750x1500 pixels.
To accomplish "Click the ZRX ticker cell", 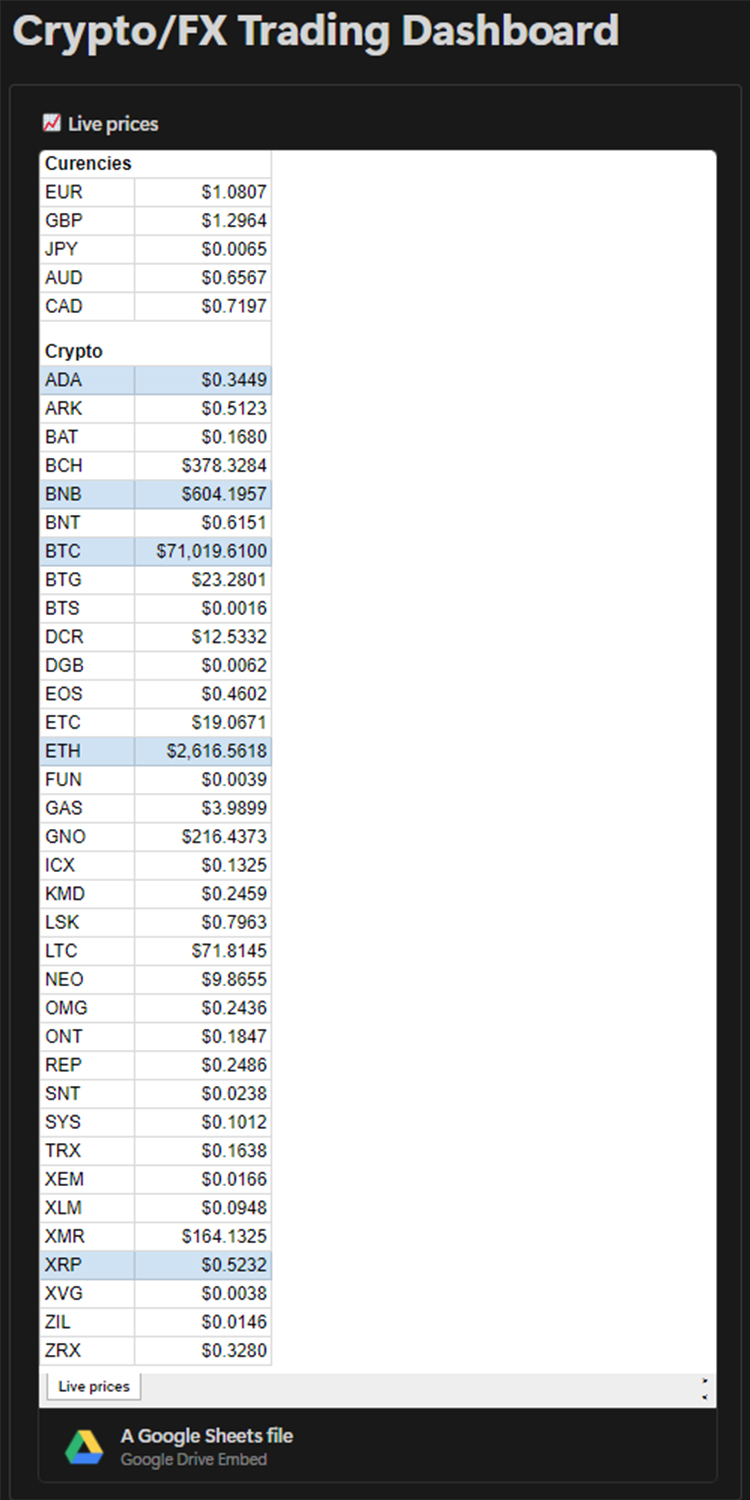I will tap(87, 1351).
